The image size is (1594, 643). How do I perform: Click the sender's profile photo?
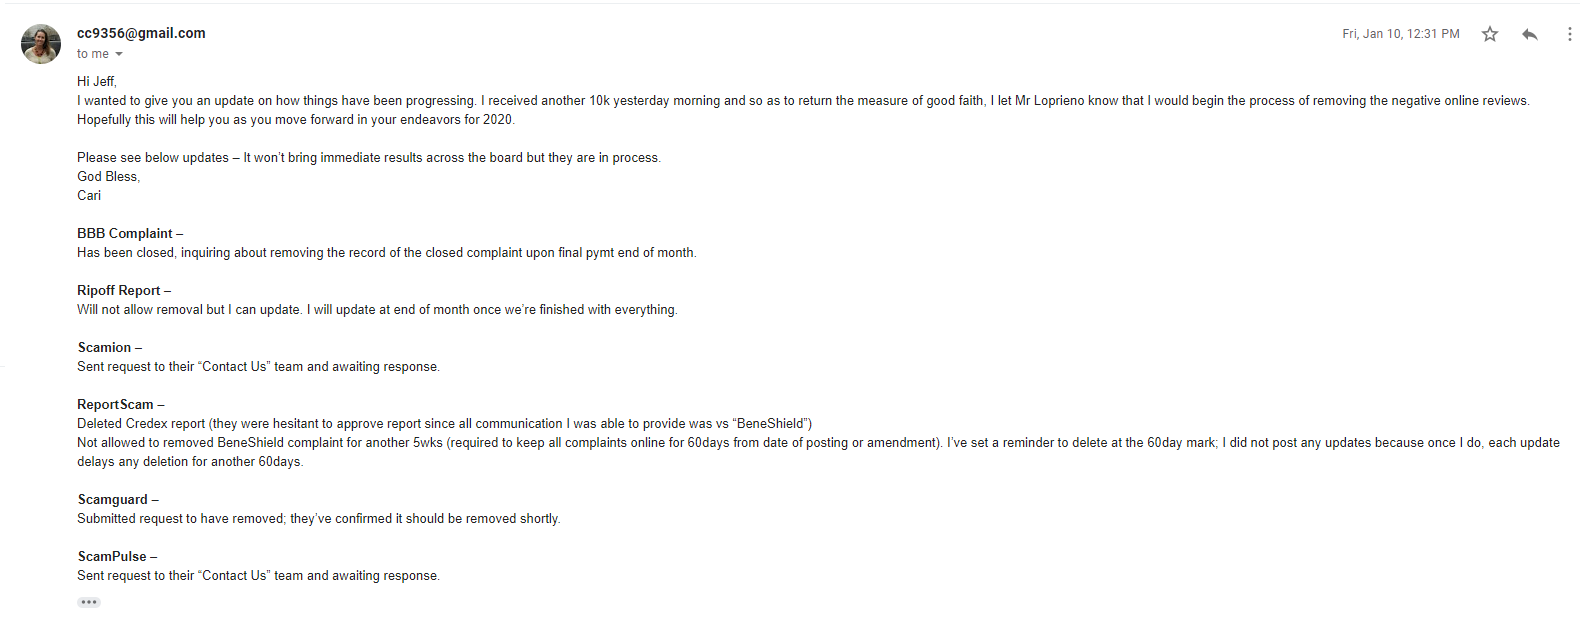pos(41,44)
